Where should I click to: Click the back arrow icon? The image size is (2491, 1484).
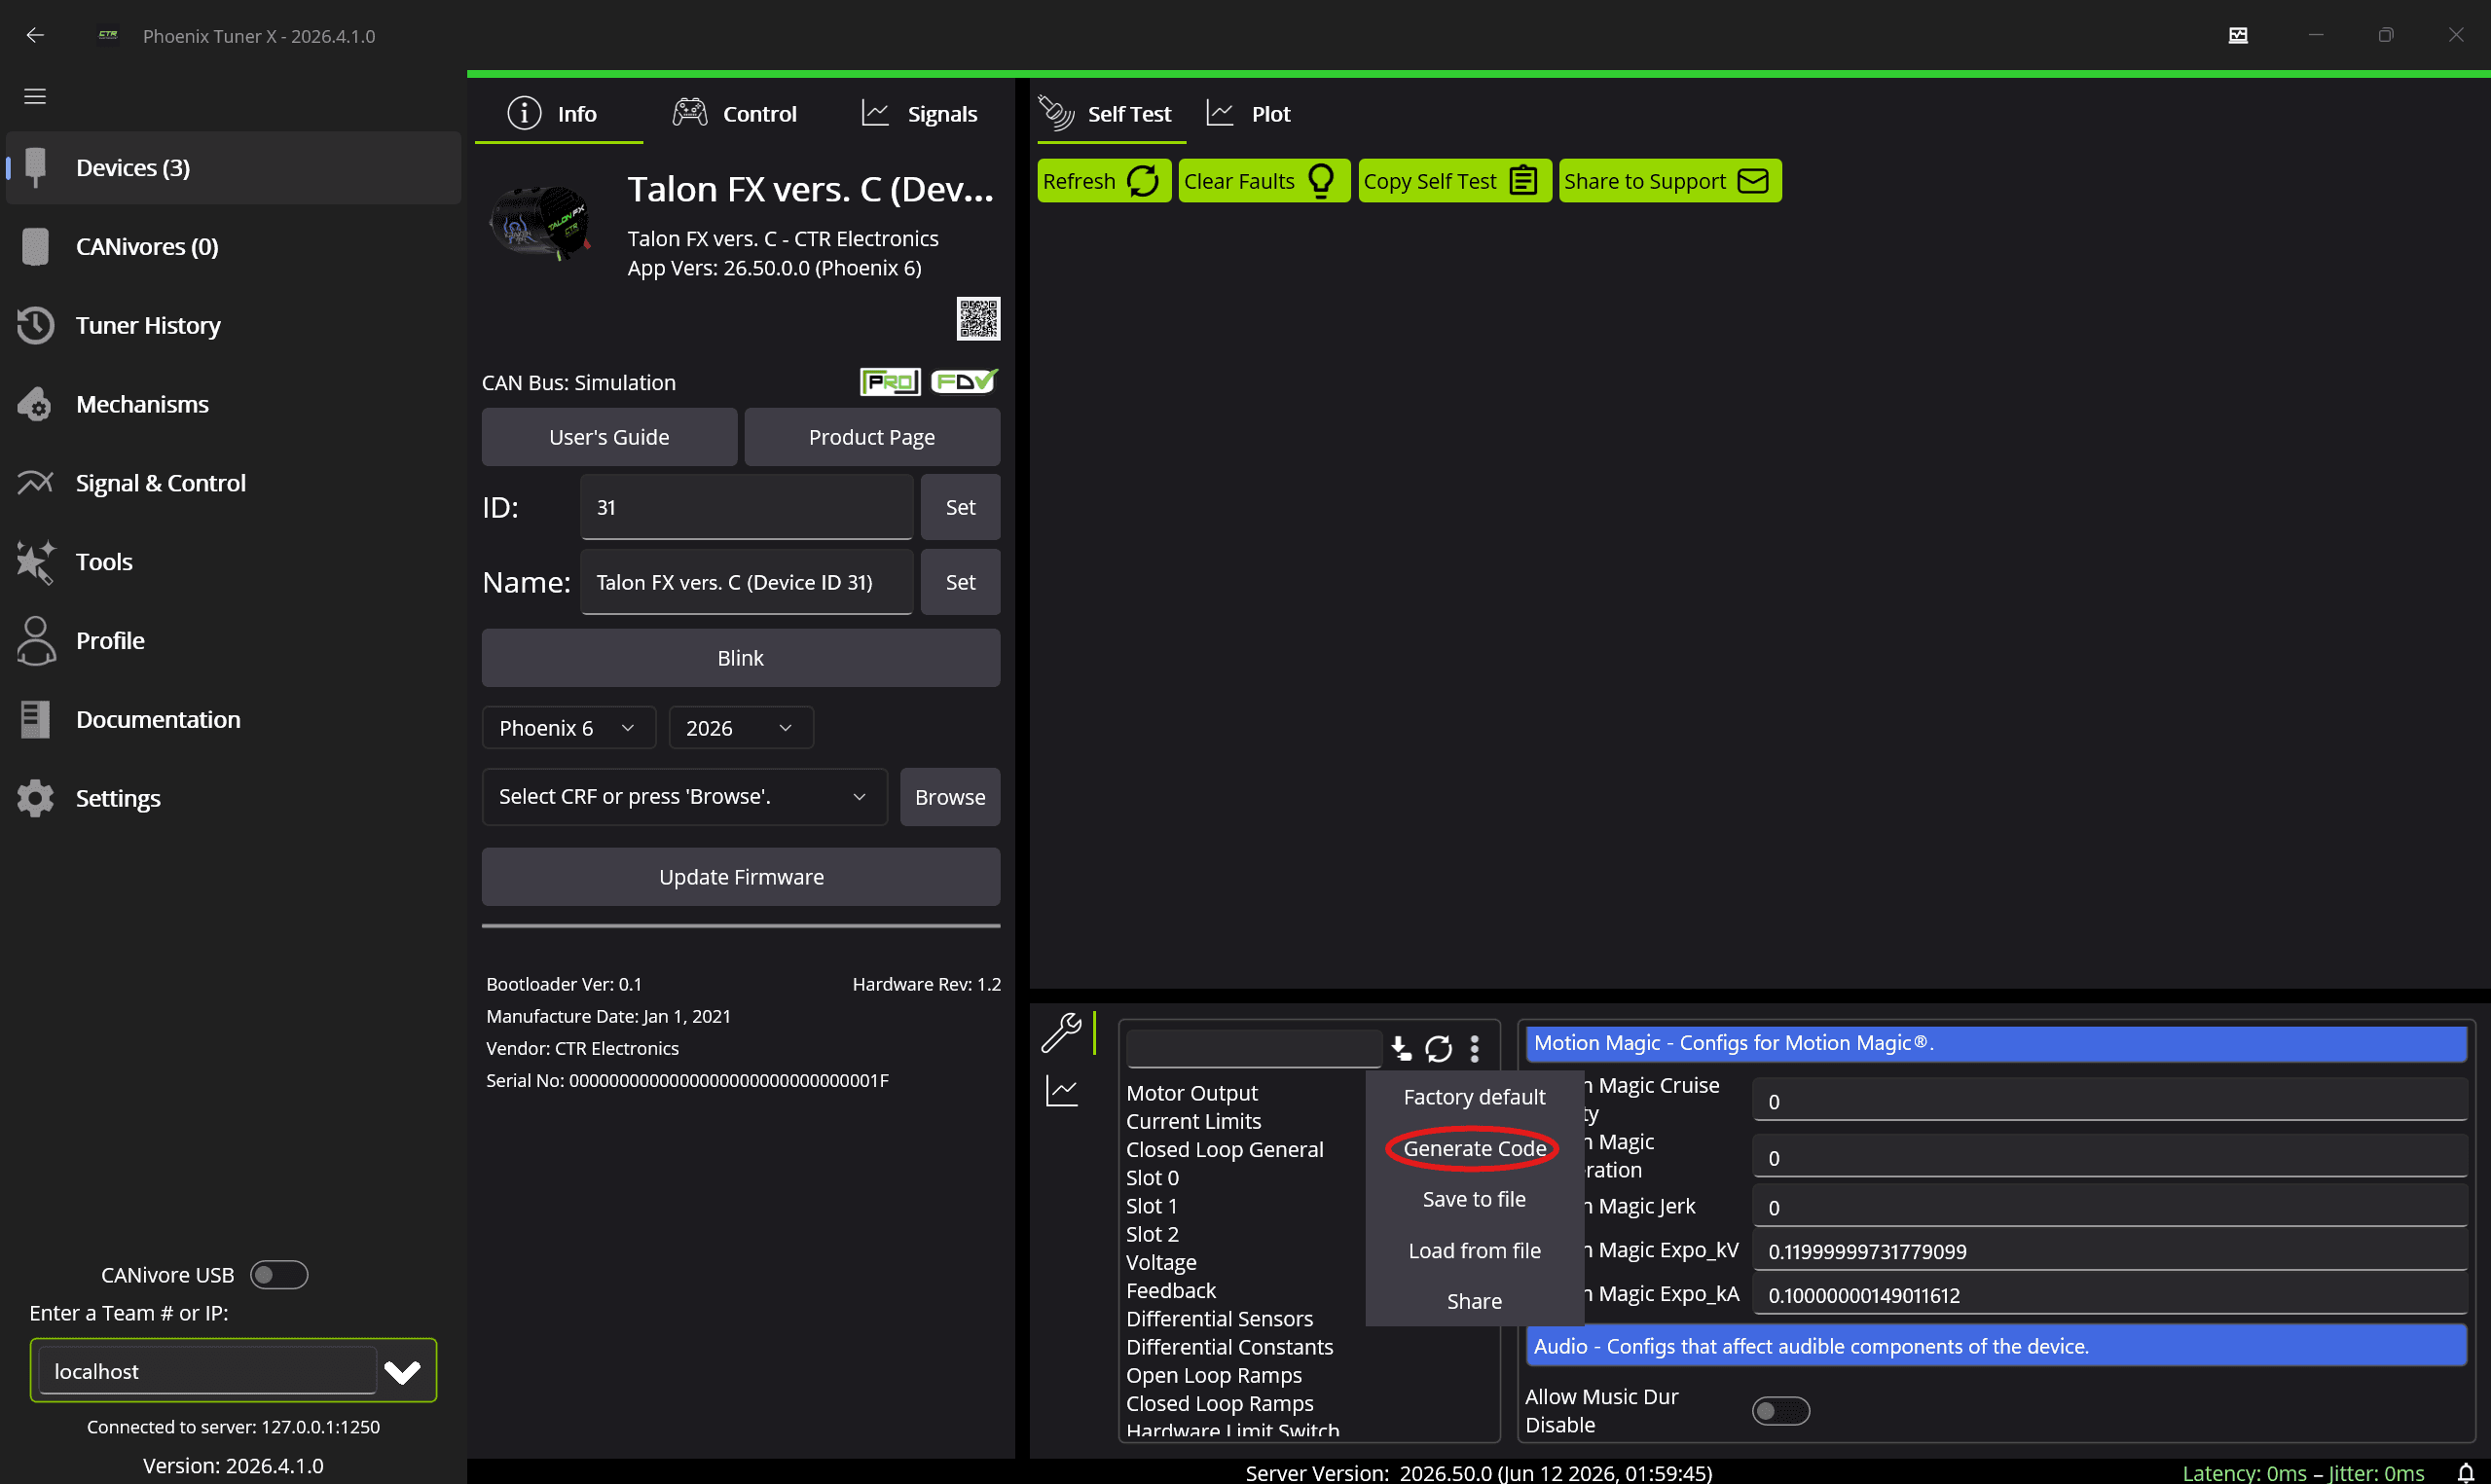(35, 35)
